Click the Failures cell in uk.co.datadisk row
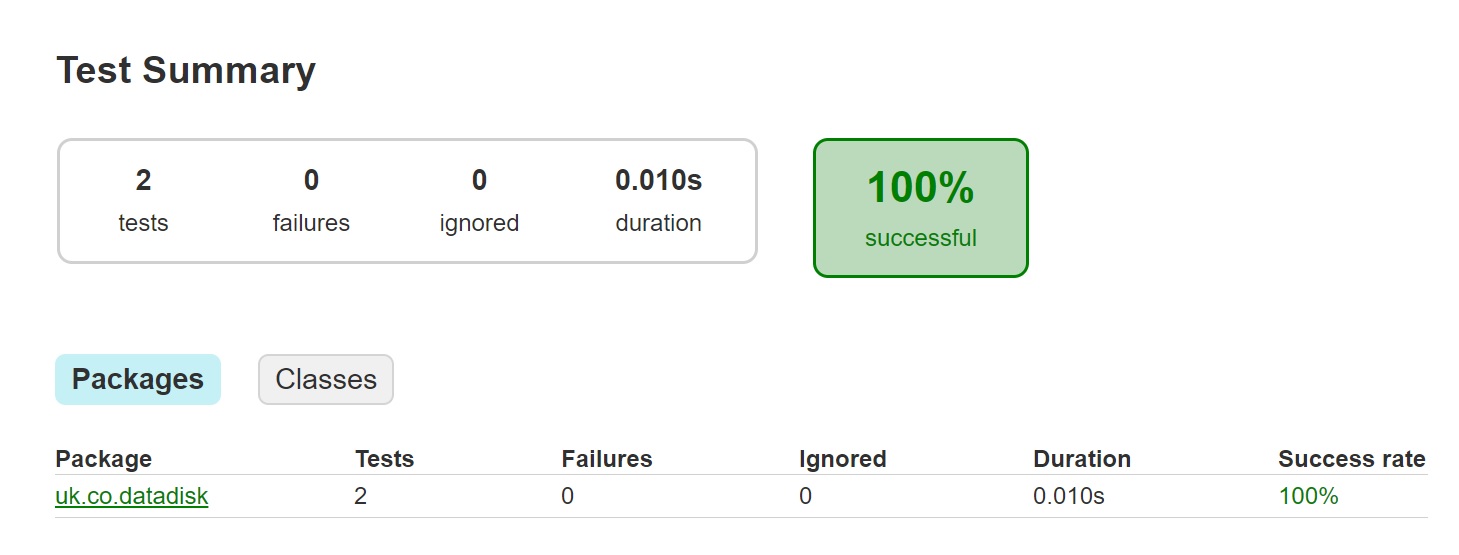1459x555 pixels. [x=568, y=496]
